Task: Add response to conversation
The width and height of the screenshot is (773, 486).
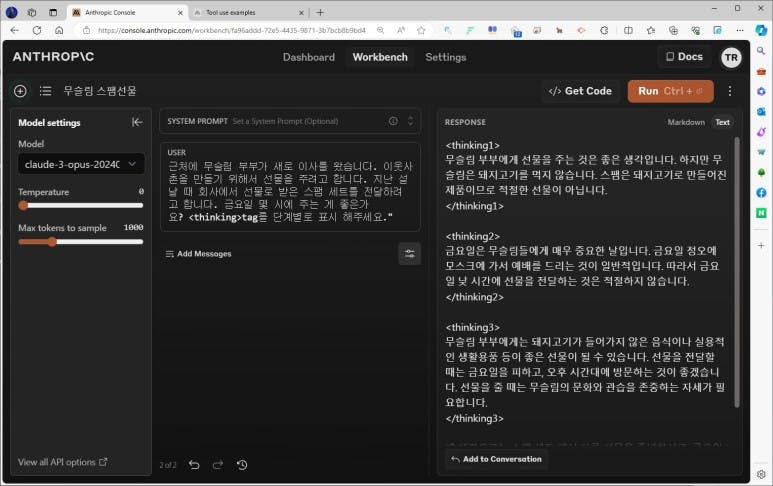Action: click(496, 459)
